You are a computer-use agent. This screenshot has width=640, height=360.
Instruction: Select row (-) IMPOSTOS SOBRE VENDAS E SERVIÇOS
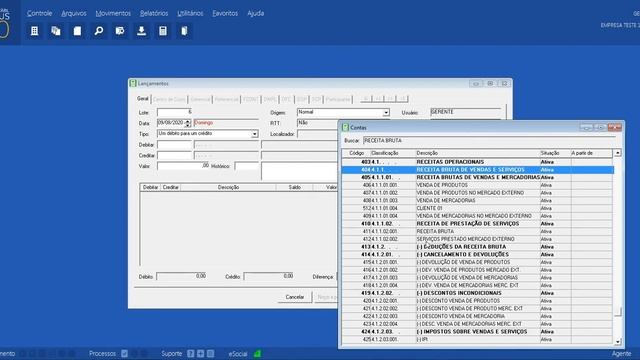[x=478, y=332]
